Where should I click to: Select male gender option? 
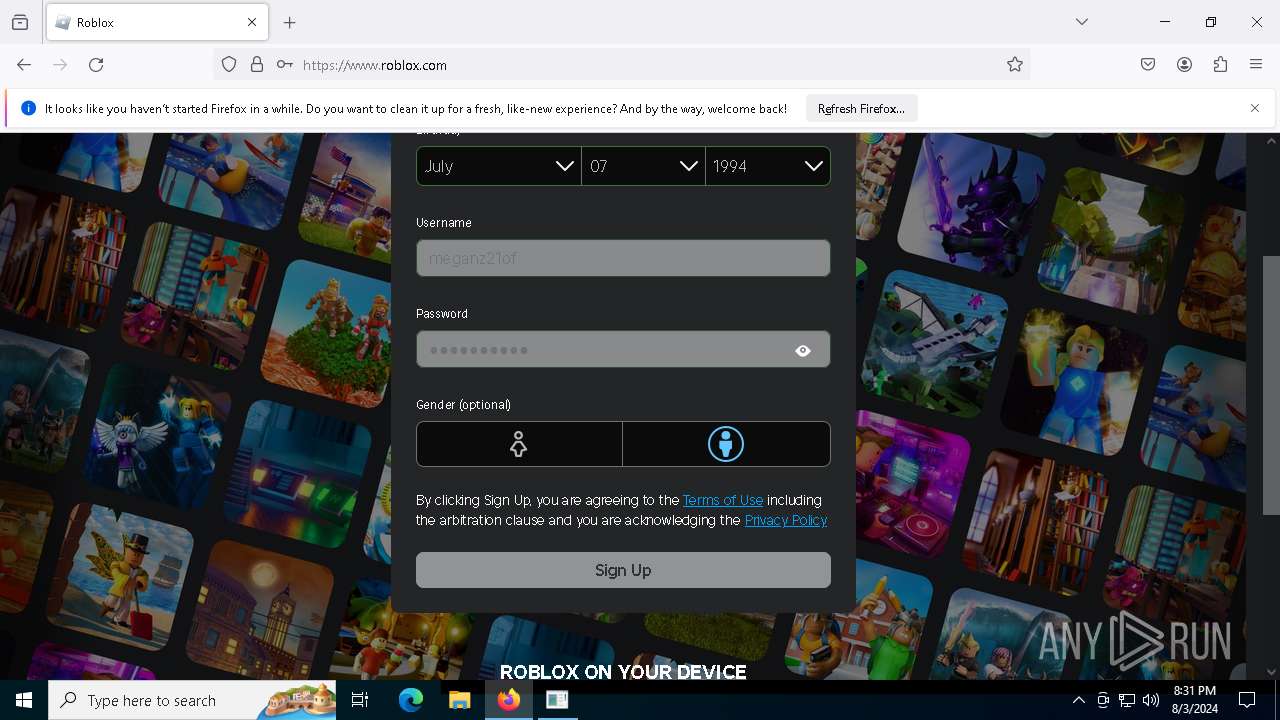[726, 444]
